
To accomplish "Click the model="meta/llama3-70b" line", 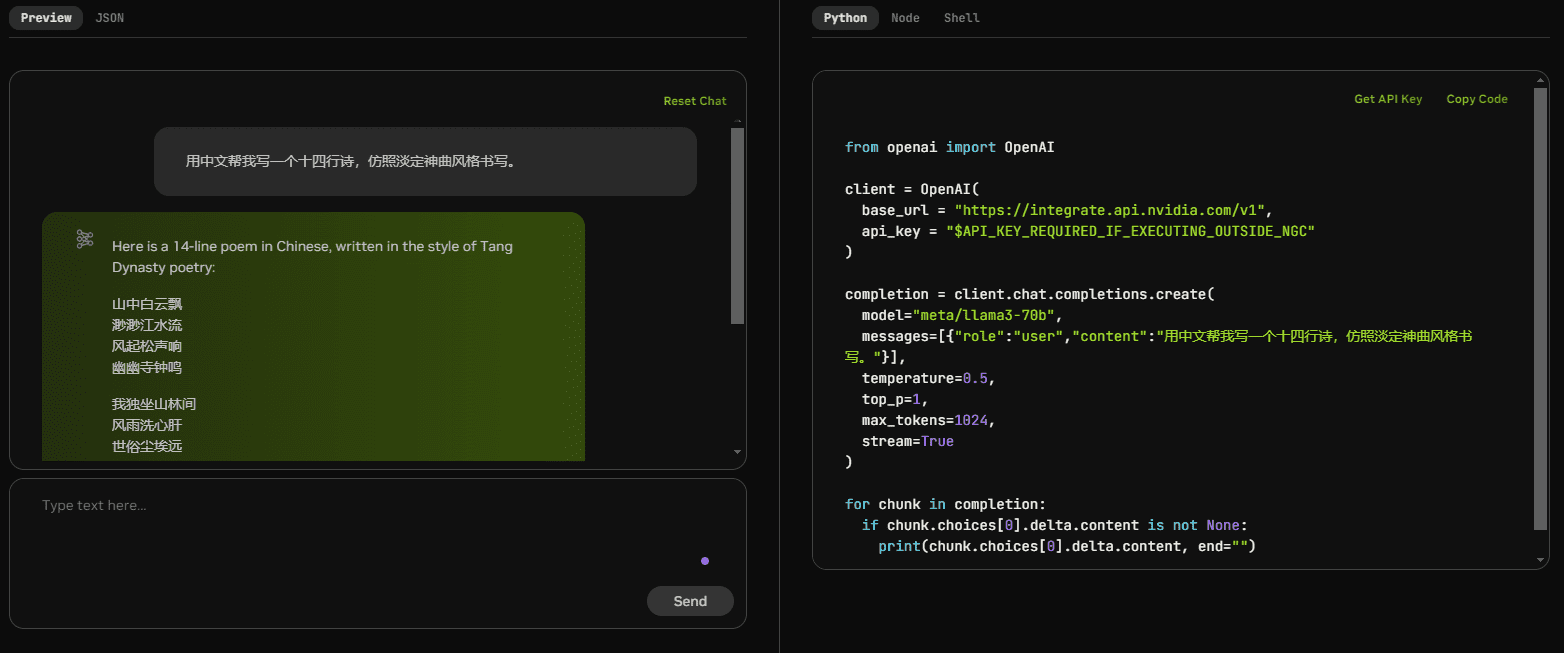I will click(x=961, y=315).
